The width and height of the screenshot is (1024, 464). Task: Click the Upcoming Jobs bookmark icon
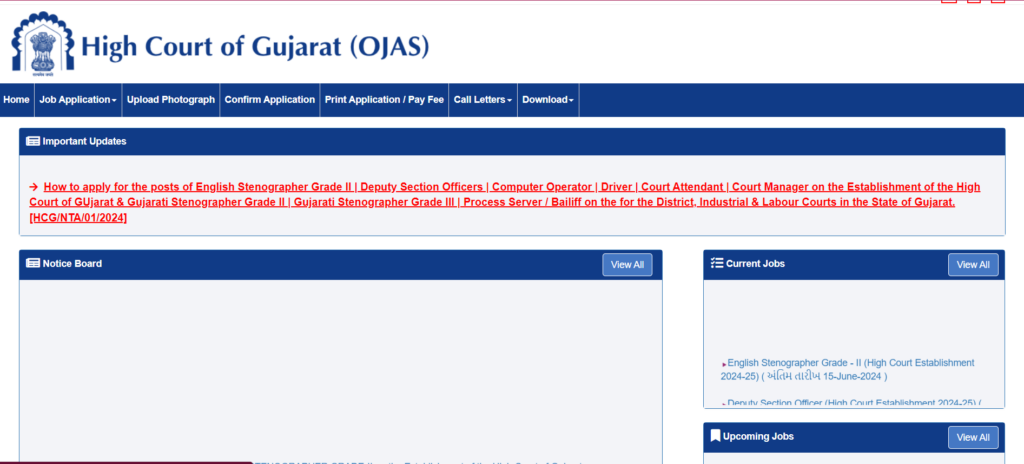[x=716, y=437]
